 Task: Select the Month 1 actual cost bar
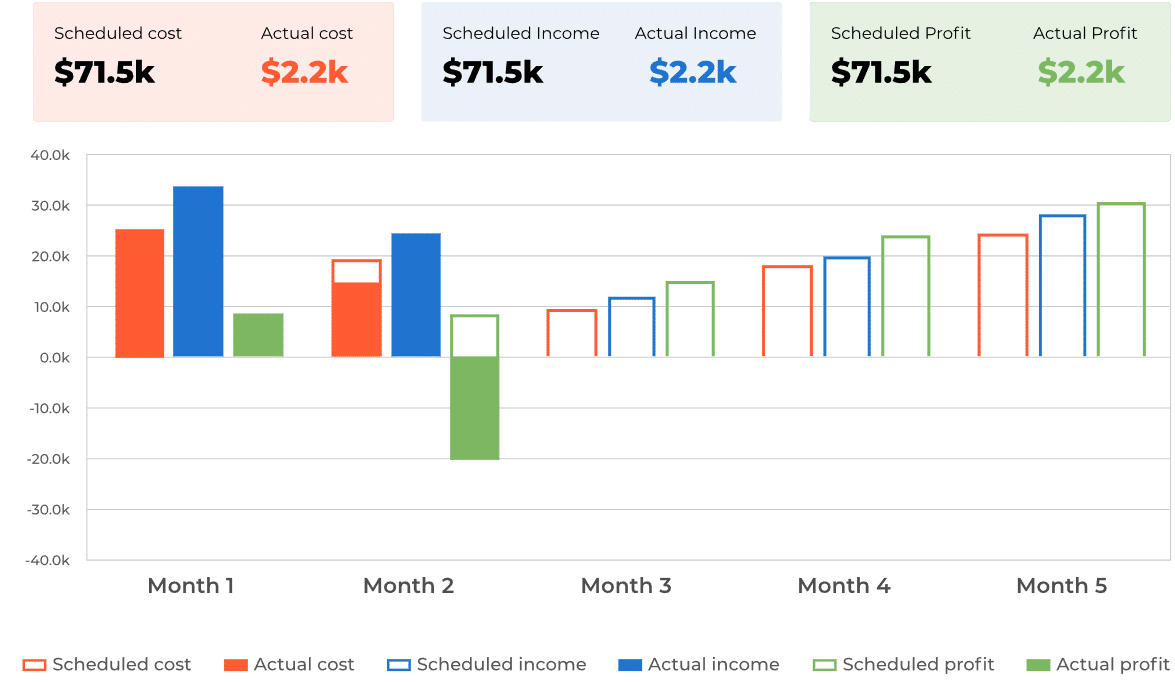click(139, 293)
